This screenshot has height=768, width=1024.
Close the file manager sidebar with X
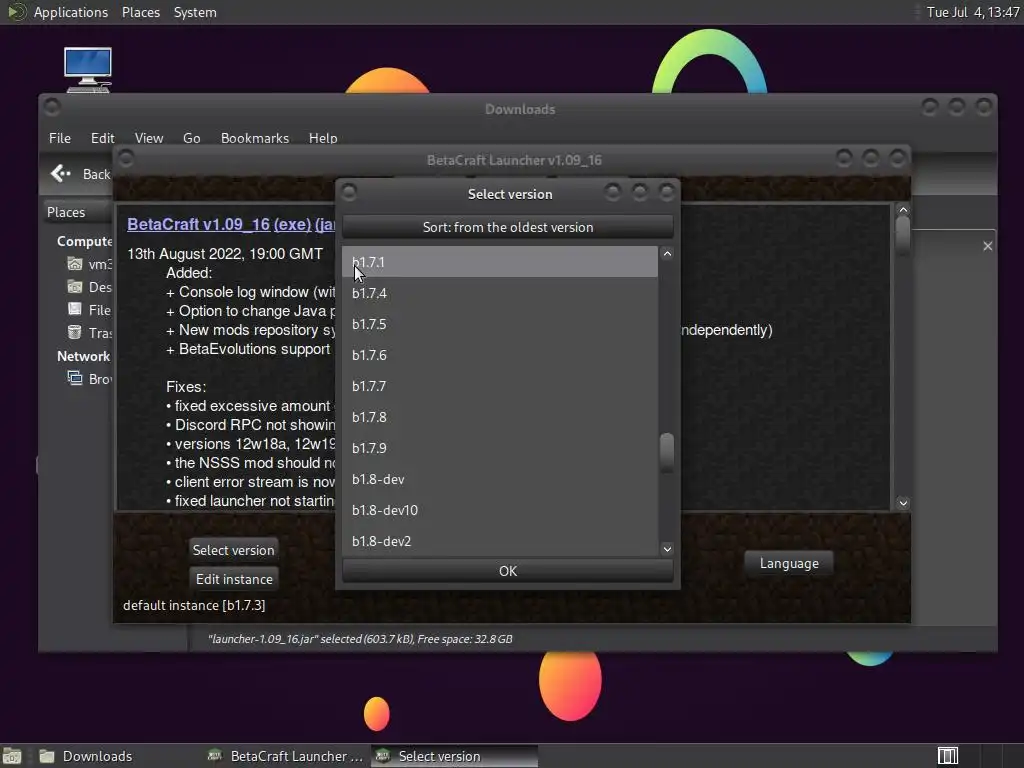[987, 246]
